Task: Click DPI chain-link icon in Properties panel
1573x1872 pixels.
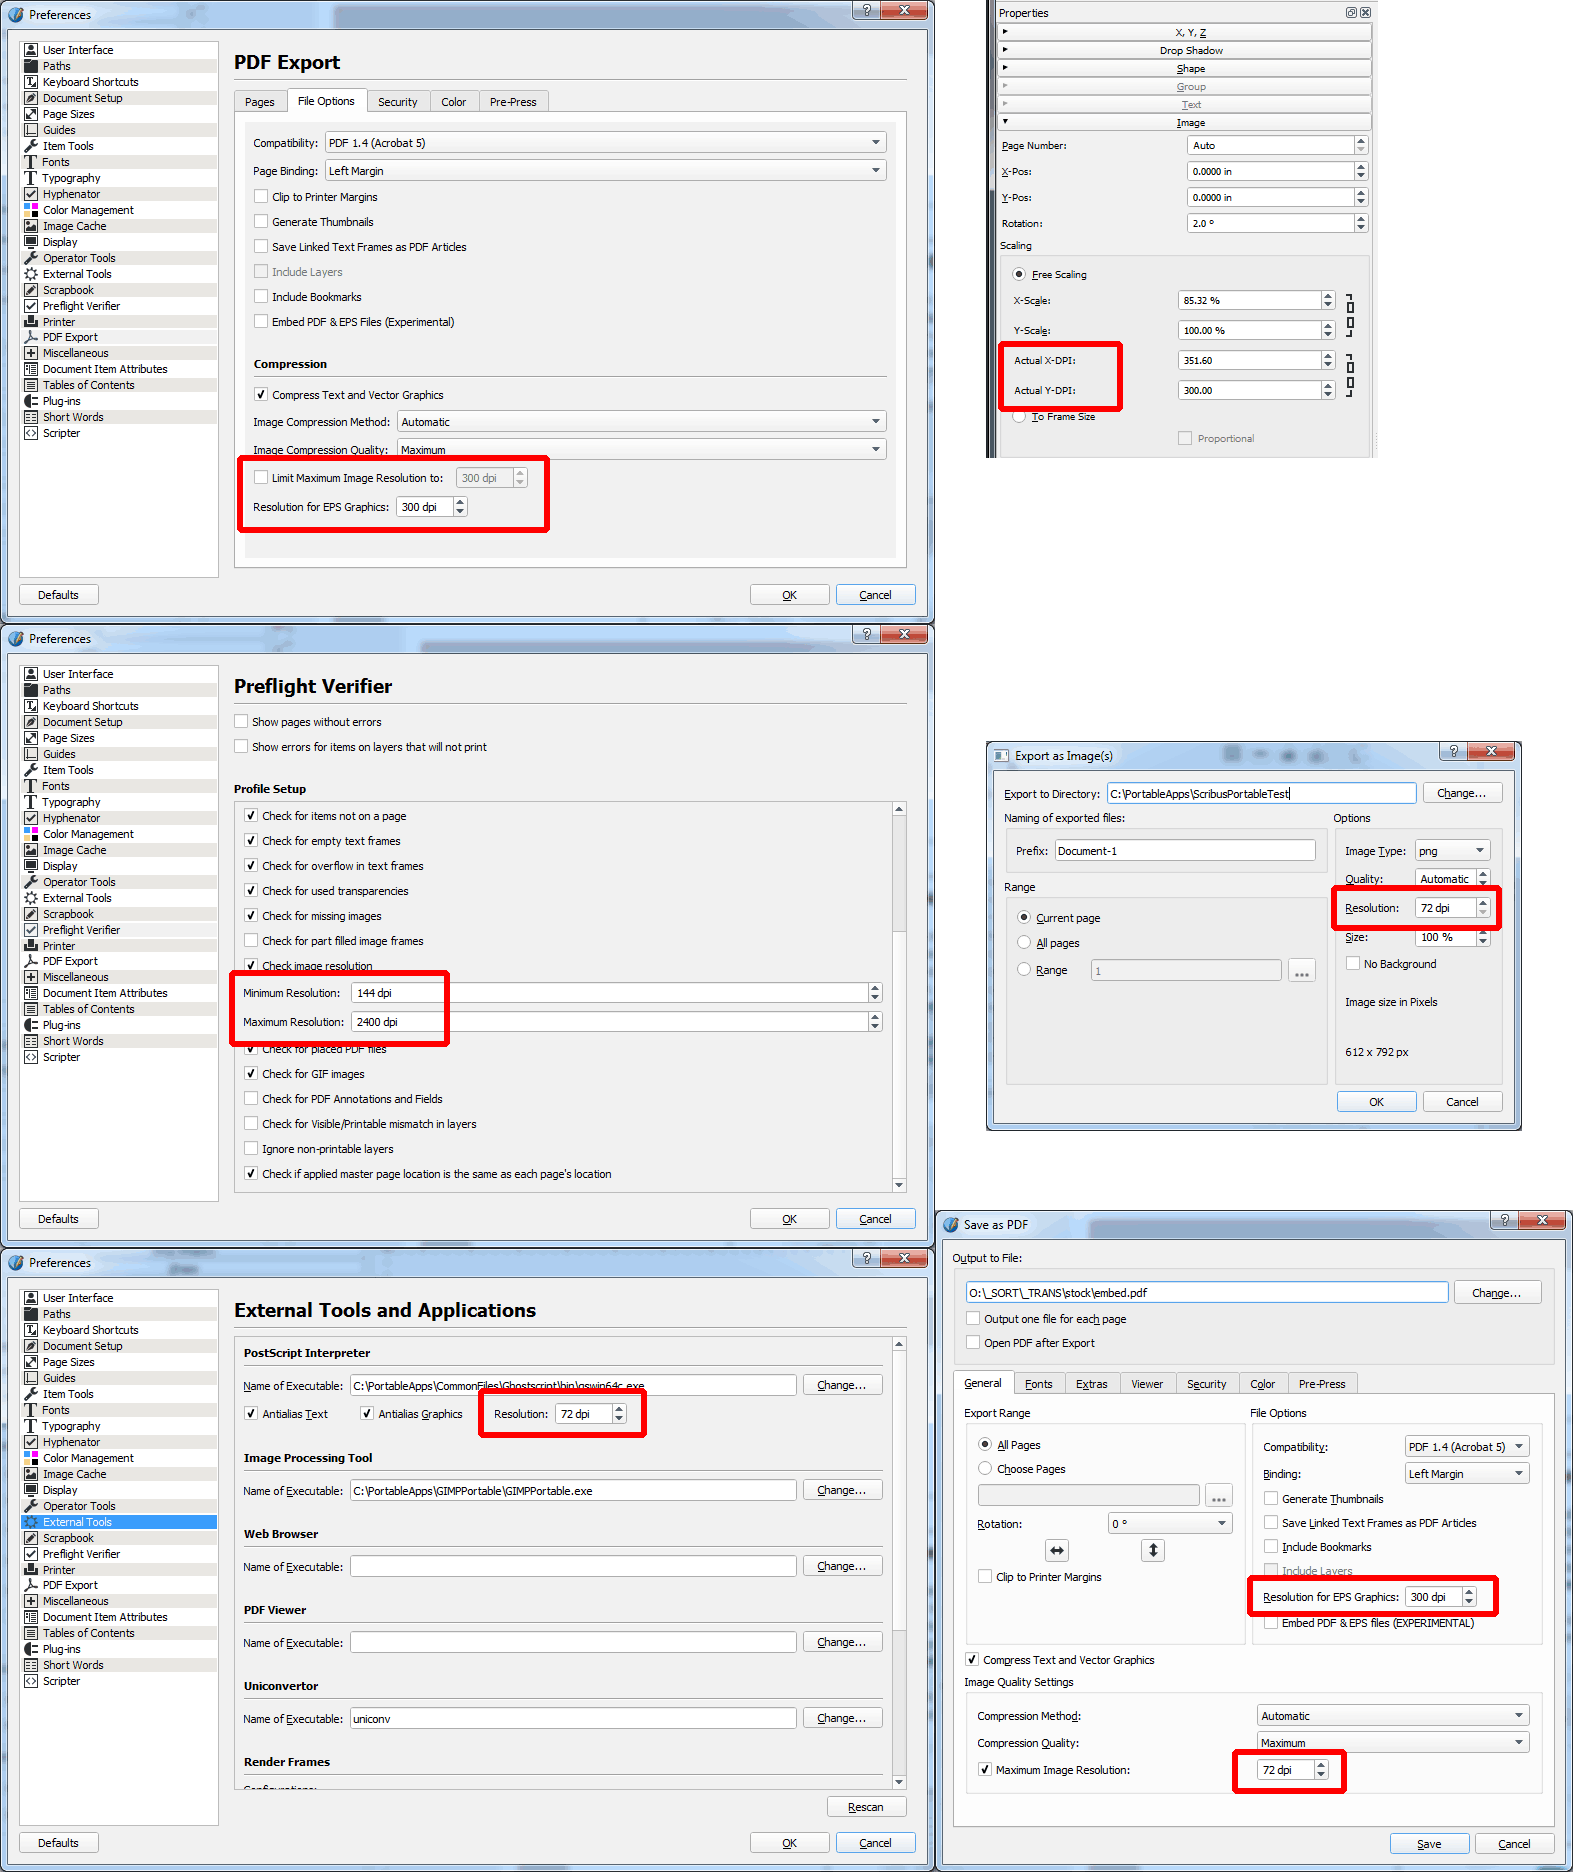Action: pos(1350,375)
